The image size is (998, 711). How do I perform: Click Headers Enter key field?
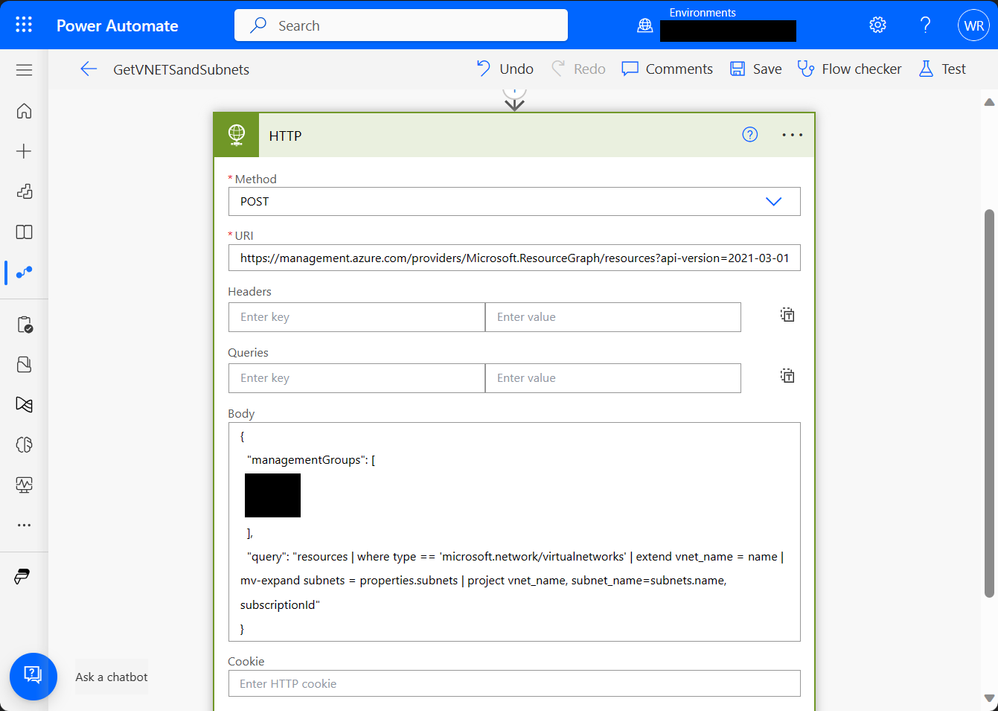tap(356, 317)
